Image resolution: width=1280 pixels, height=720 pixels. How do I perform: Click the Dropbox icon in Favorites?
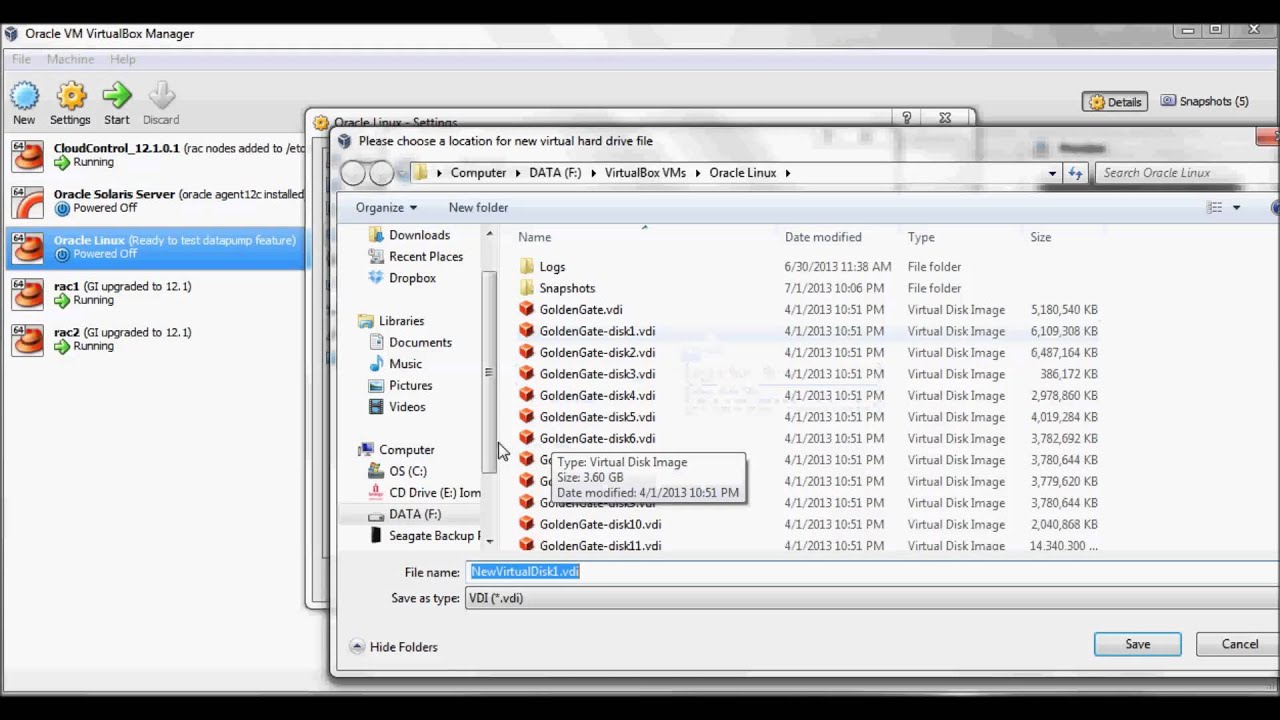(x=376, y=278)
